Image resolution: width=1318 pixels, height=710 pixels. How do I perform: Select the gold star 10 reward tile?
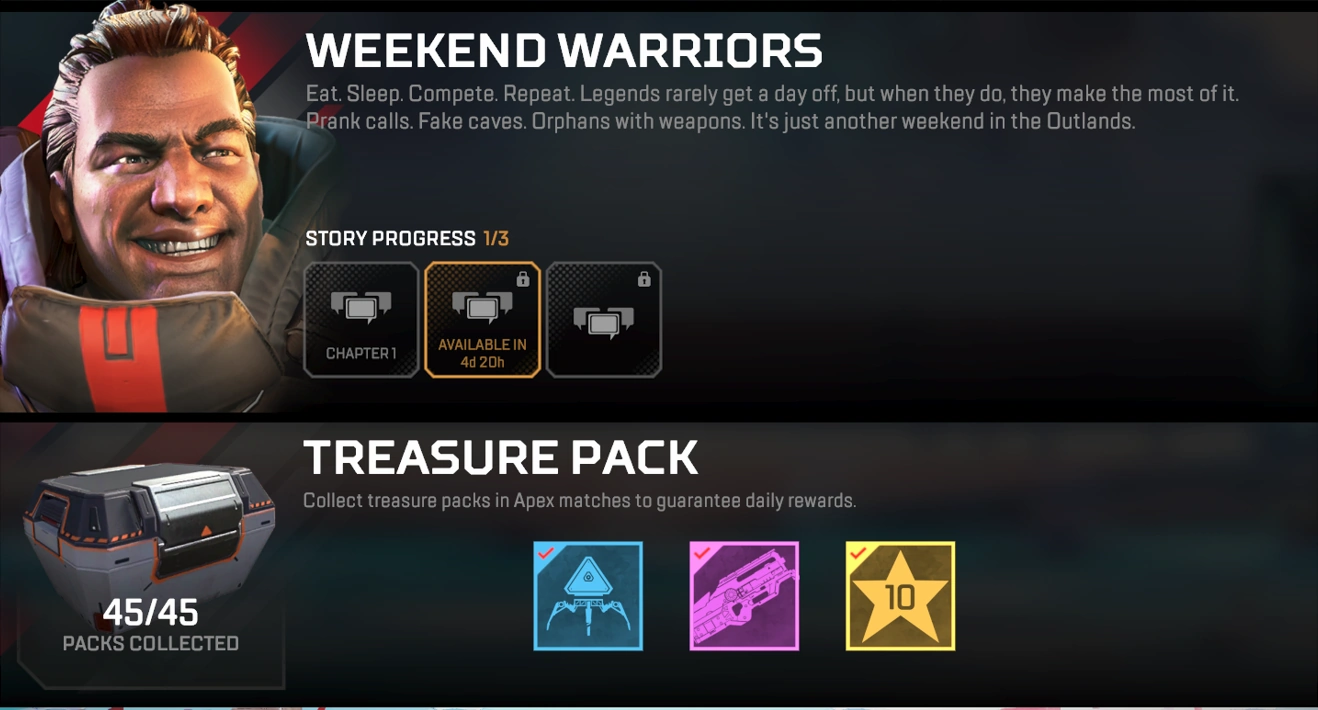(900, 596)
